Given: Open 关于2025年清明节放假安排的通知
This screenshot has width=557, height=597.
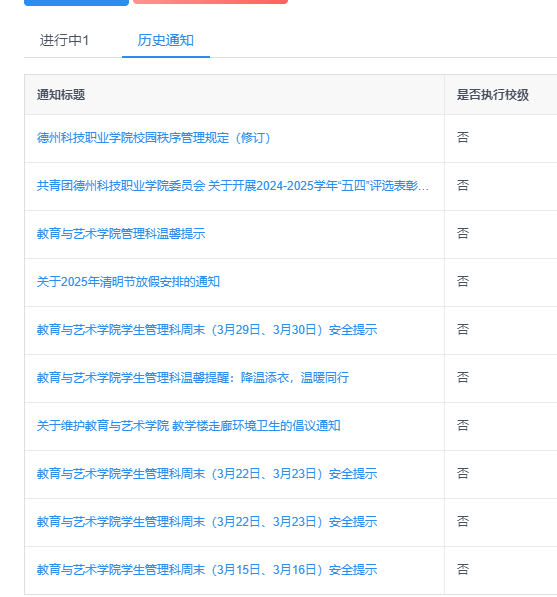Looking at the screenshot, I should (128, 282).
